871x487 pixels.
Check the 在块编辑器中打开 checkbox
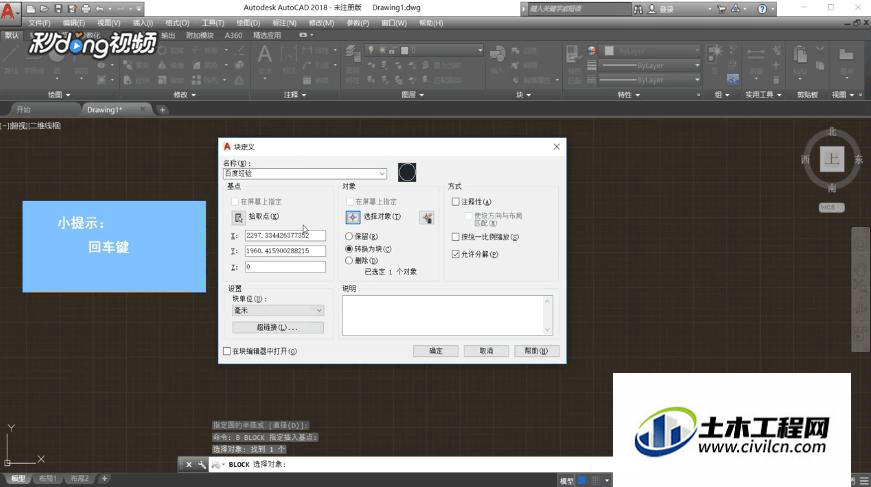click(227, 351)
